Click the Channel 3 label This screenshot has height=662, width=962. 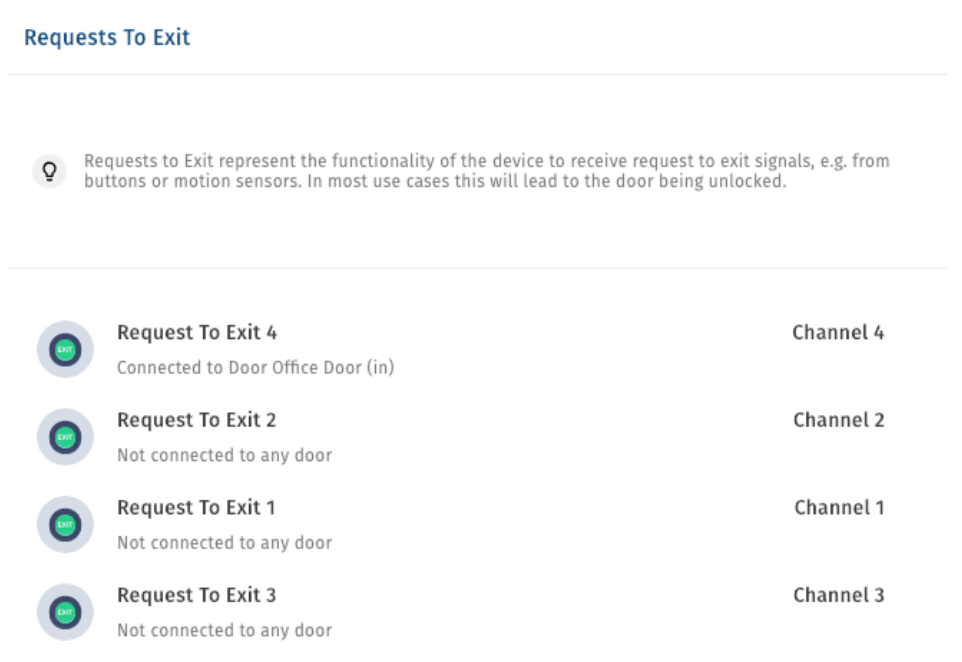point(838,595)
